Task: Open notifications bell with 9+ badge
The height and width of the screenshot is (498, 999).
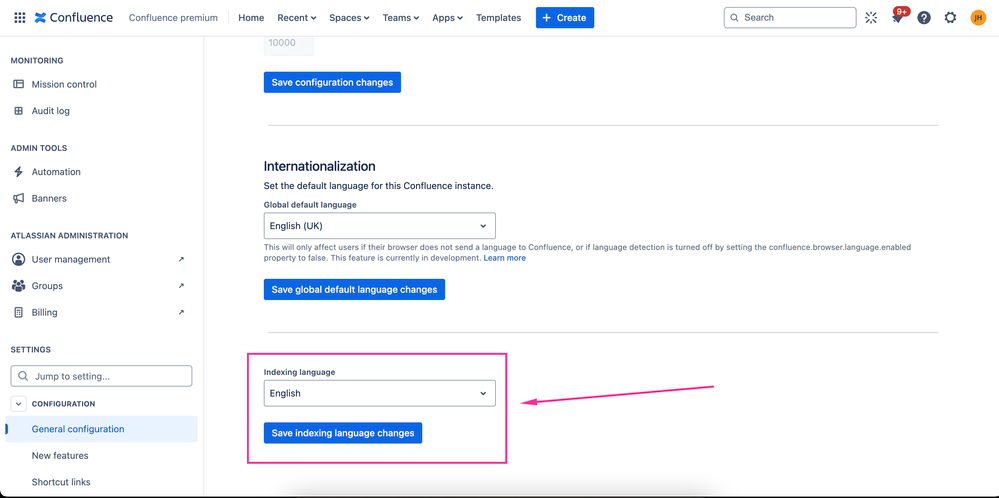Action: click(x=898, y=16)
